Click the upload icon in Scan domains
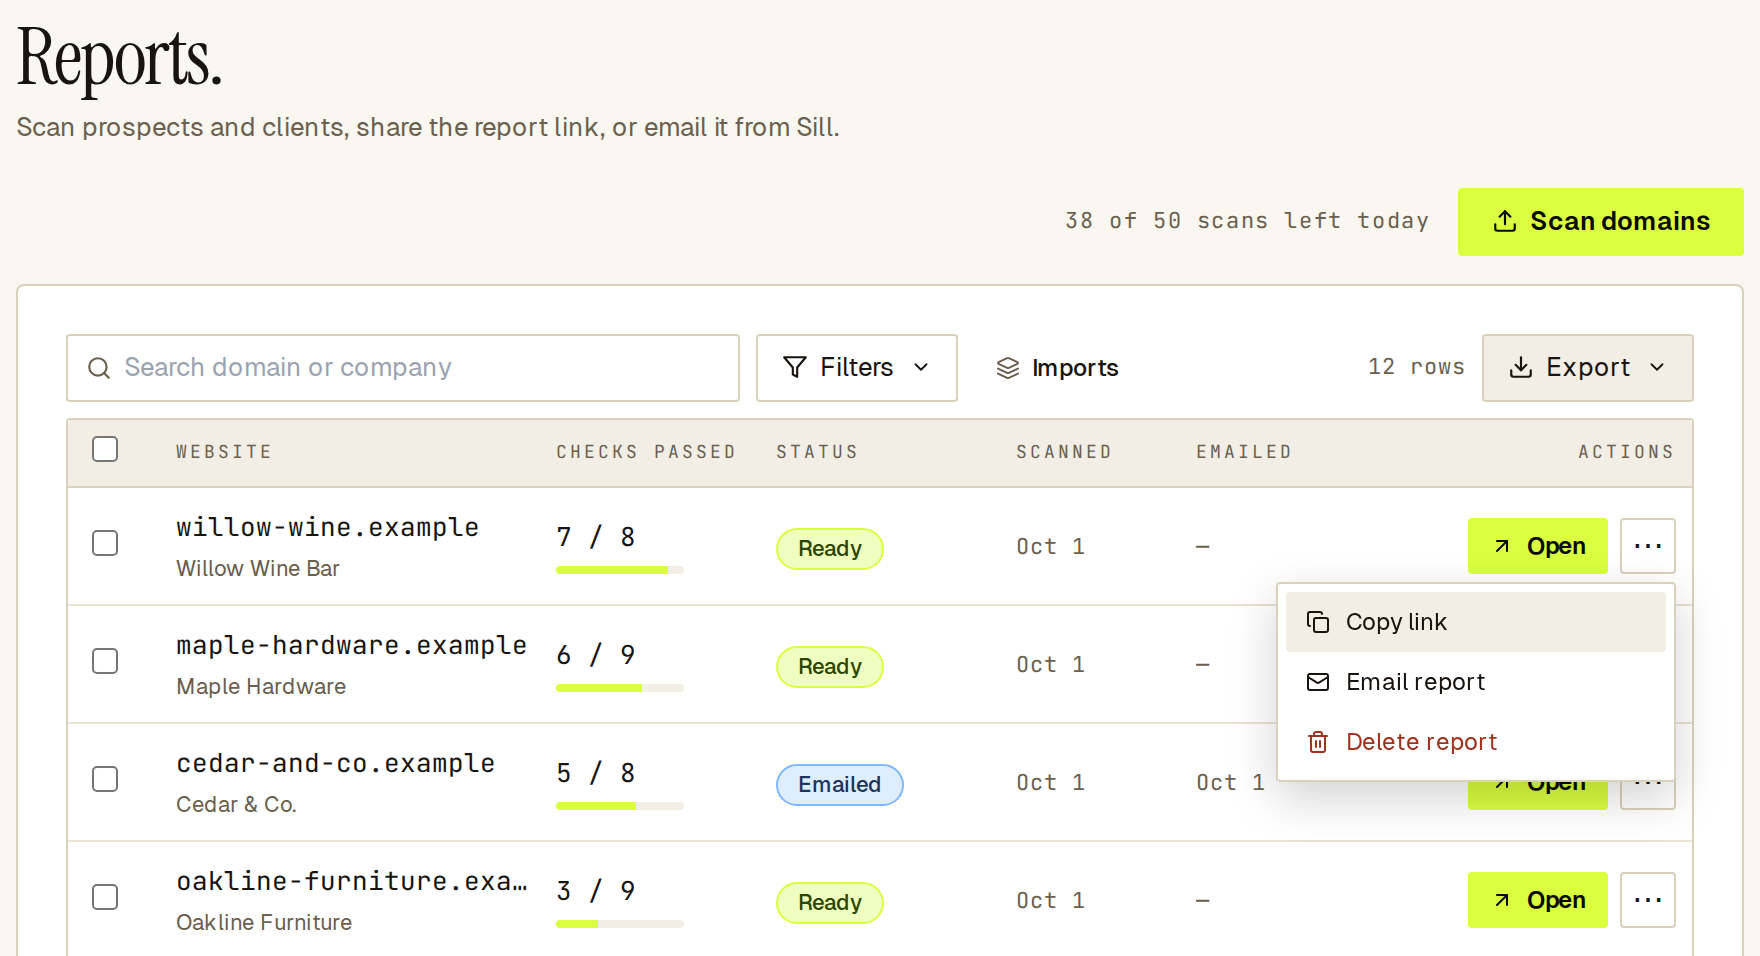 (1504, 221)
